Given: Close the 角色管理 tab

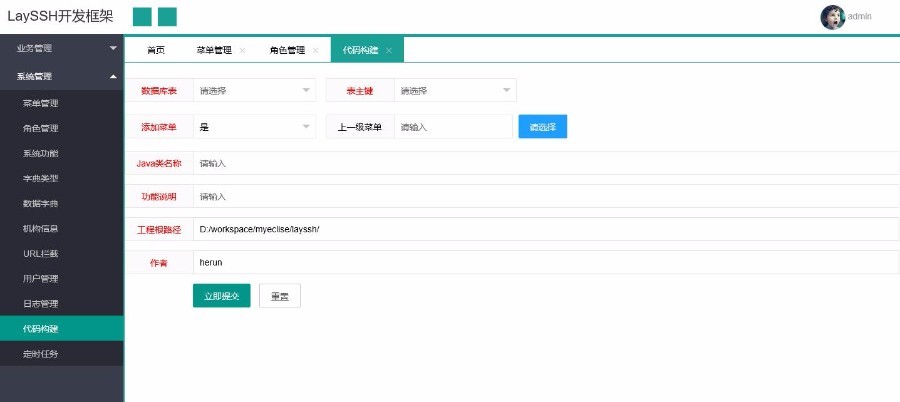Looking at the screenshot, I should click(x=315, y=51).
